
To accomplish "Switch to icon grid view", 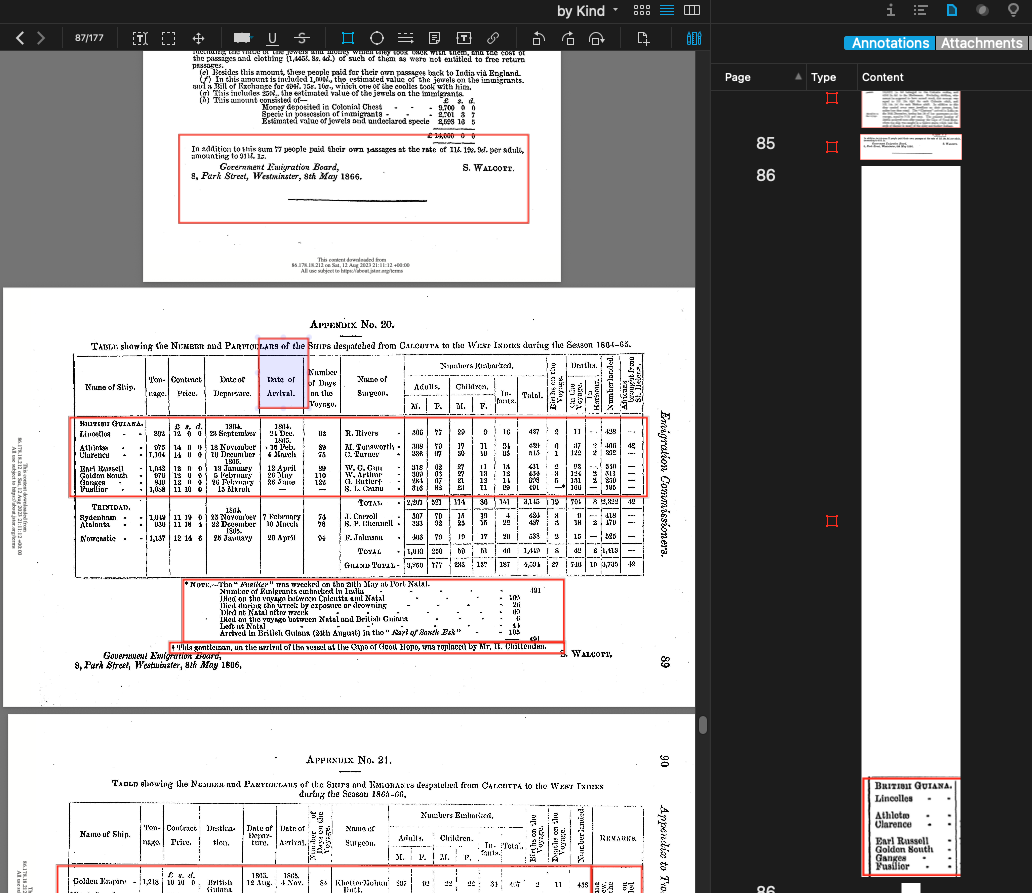I will (642, 10).
